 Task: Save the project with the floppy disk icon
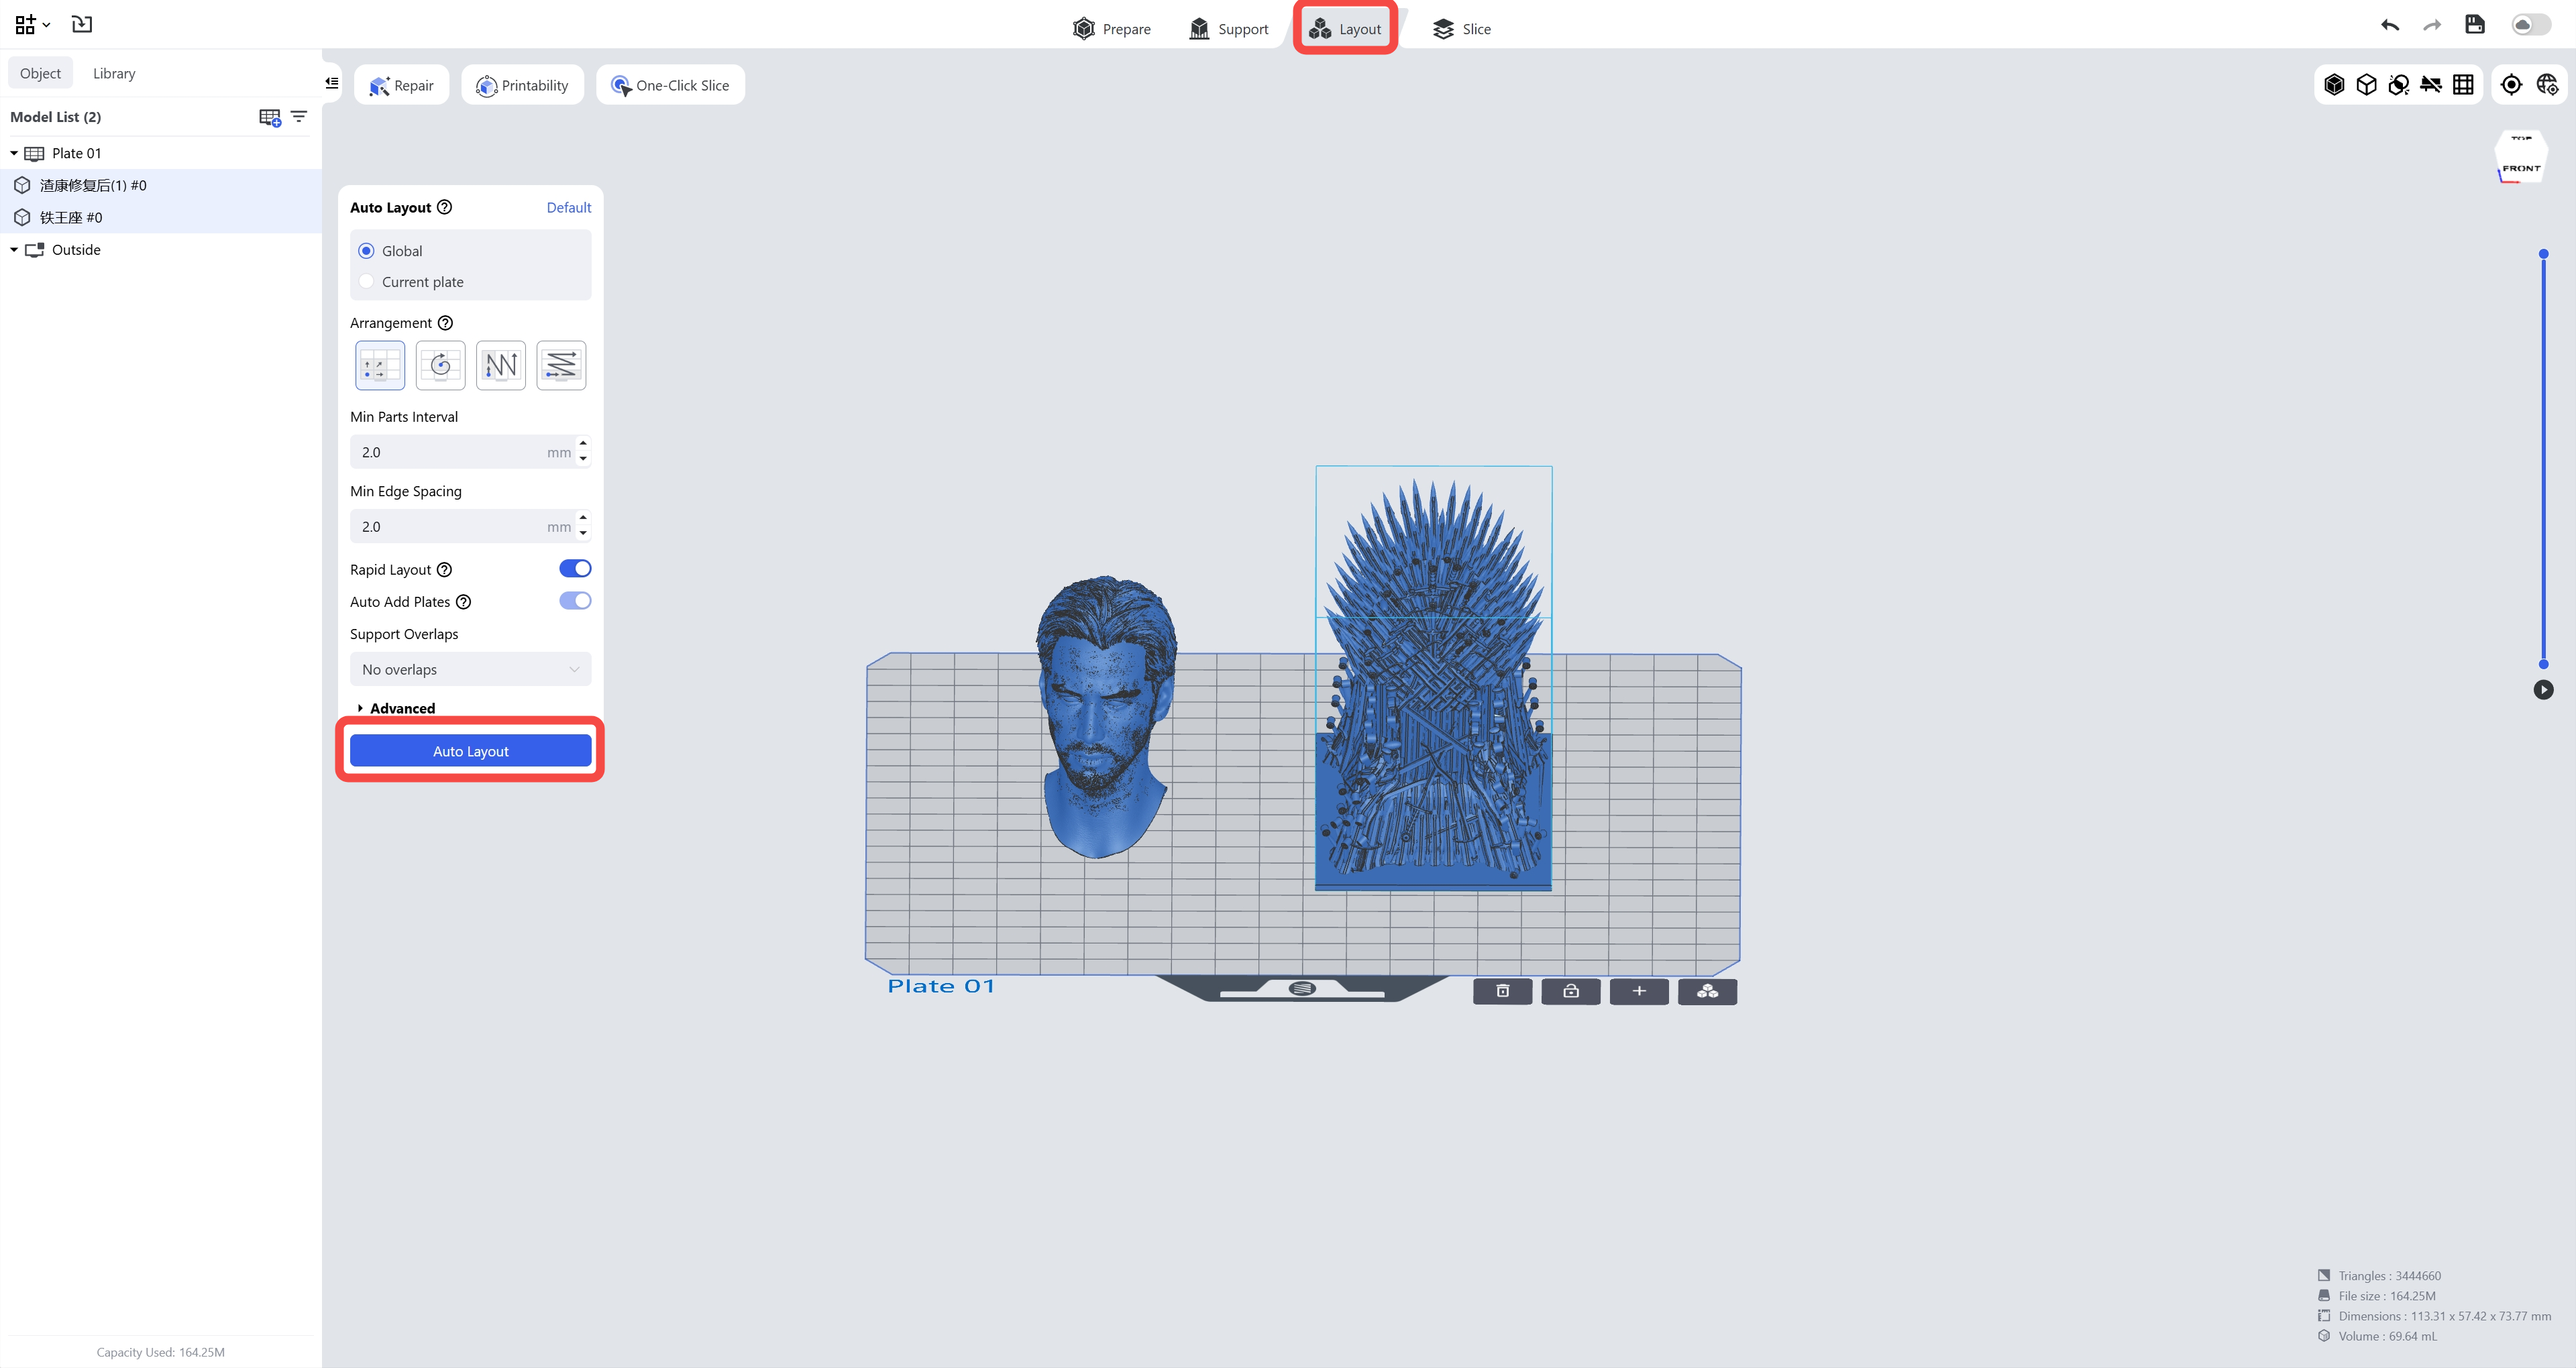pos(2475,25)
